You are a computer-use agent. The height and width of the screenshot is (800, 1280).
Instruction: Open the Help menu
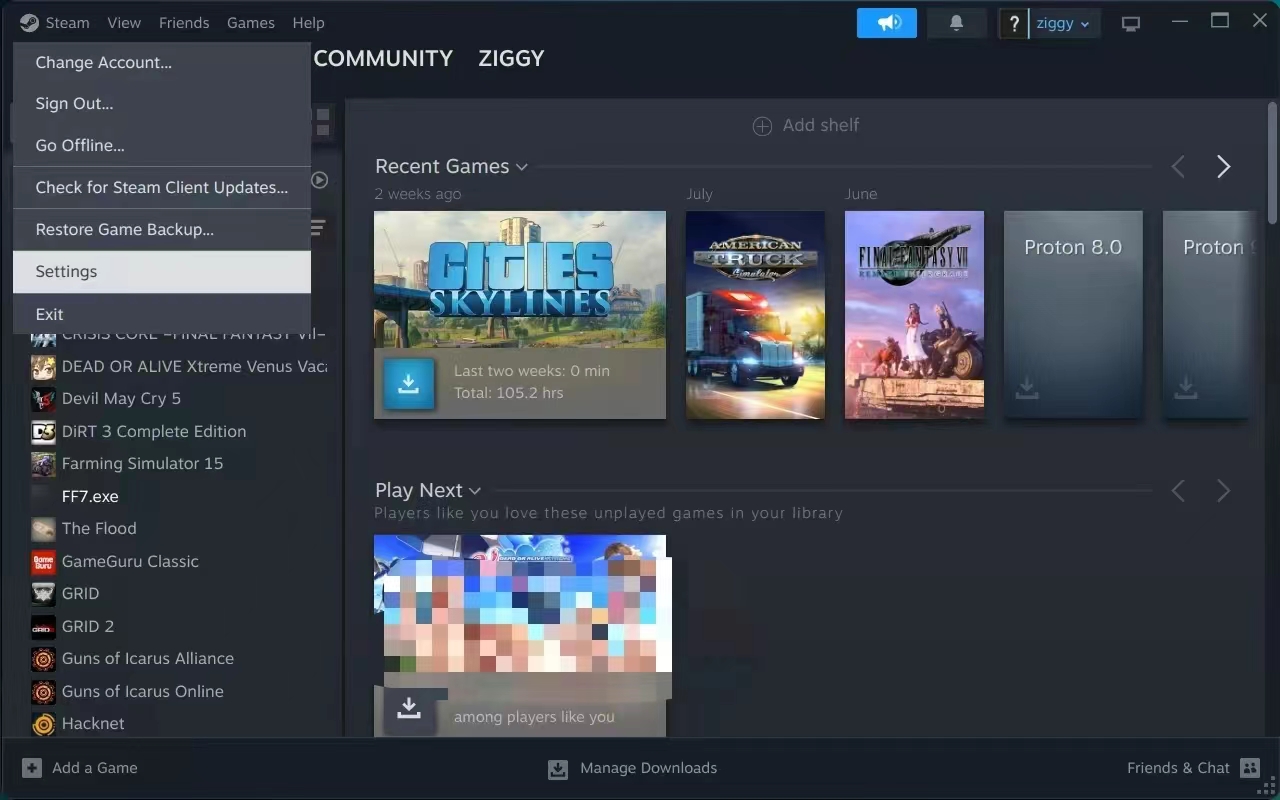pyautogui.click(x=308, y=22)
